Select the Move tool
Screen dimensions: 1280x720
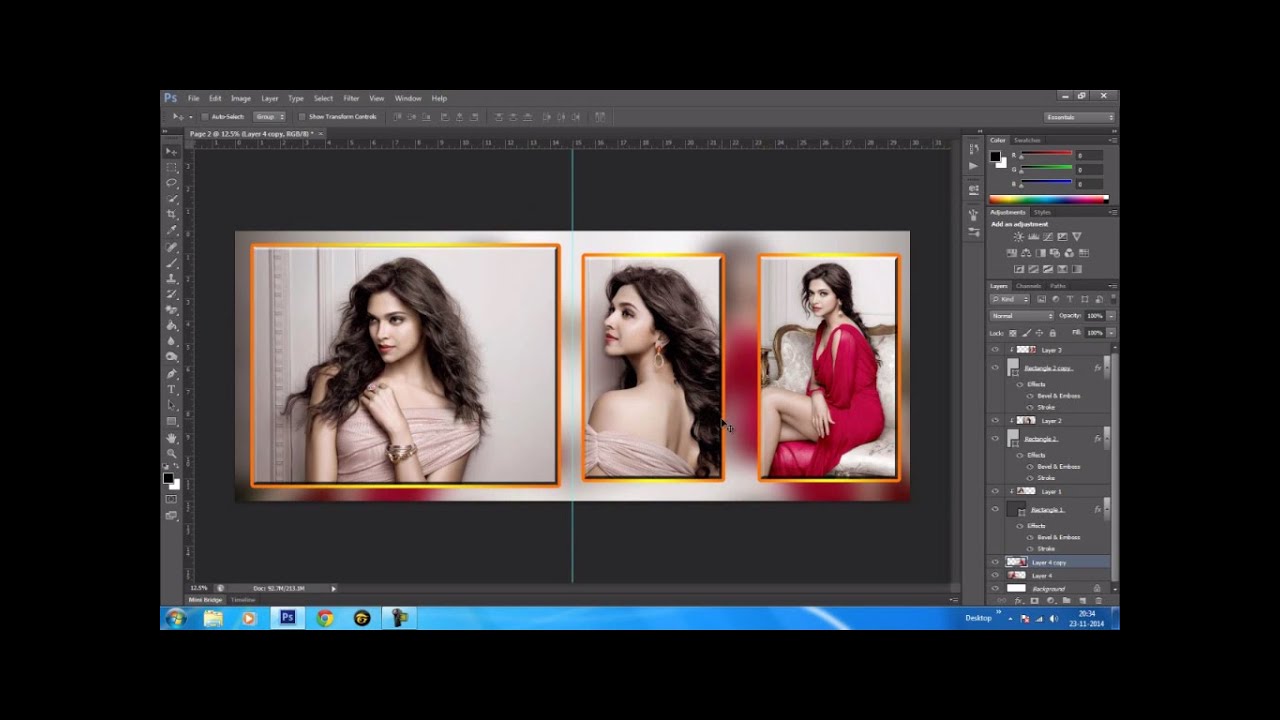click(x=171, y=151)
